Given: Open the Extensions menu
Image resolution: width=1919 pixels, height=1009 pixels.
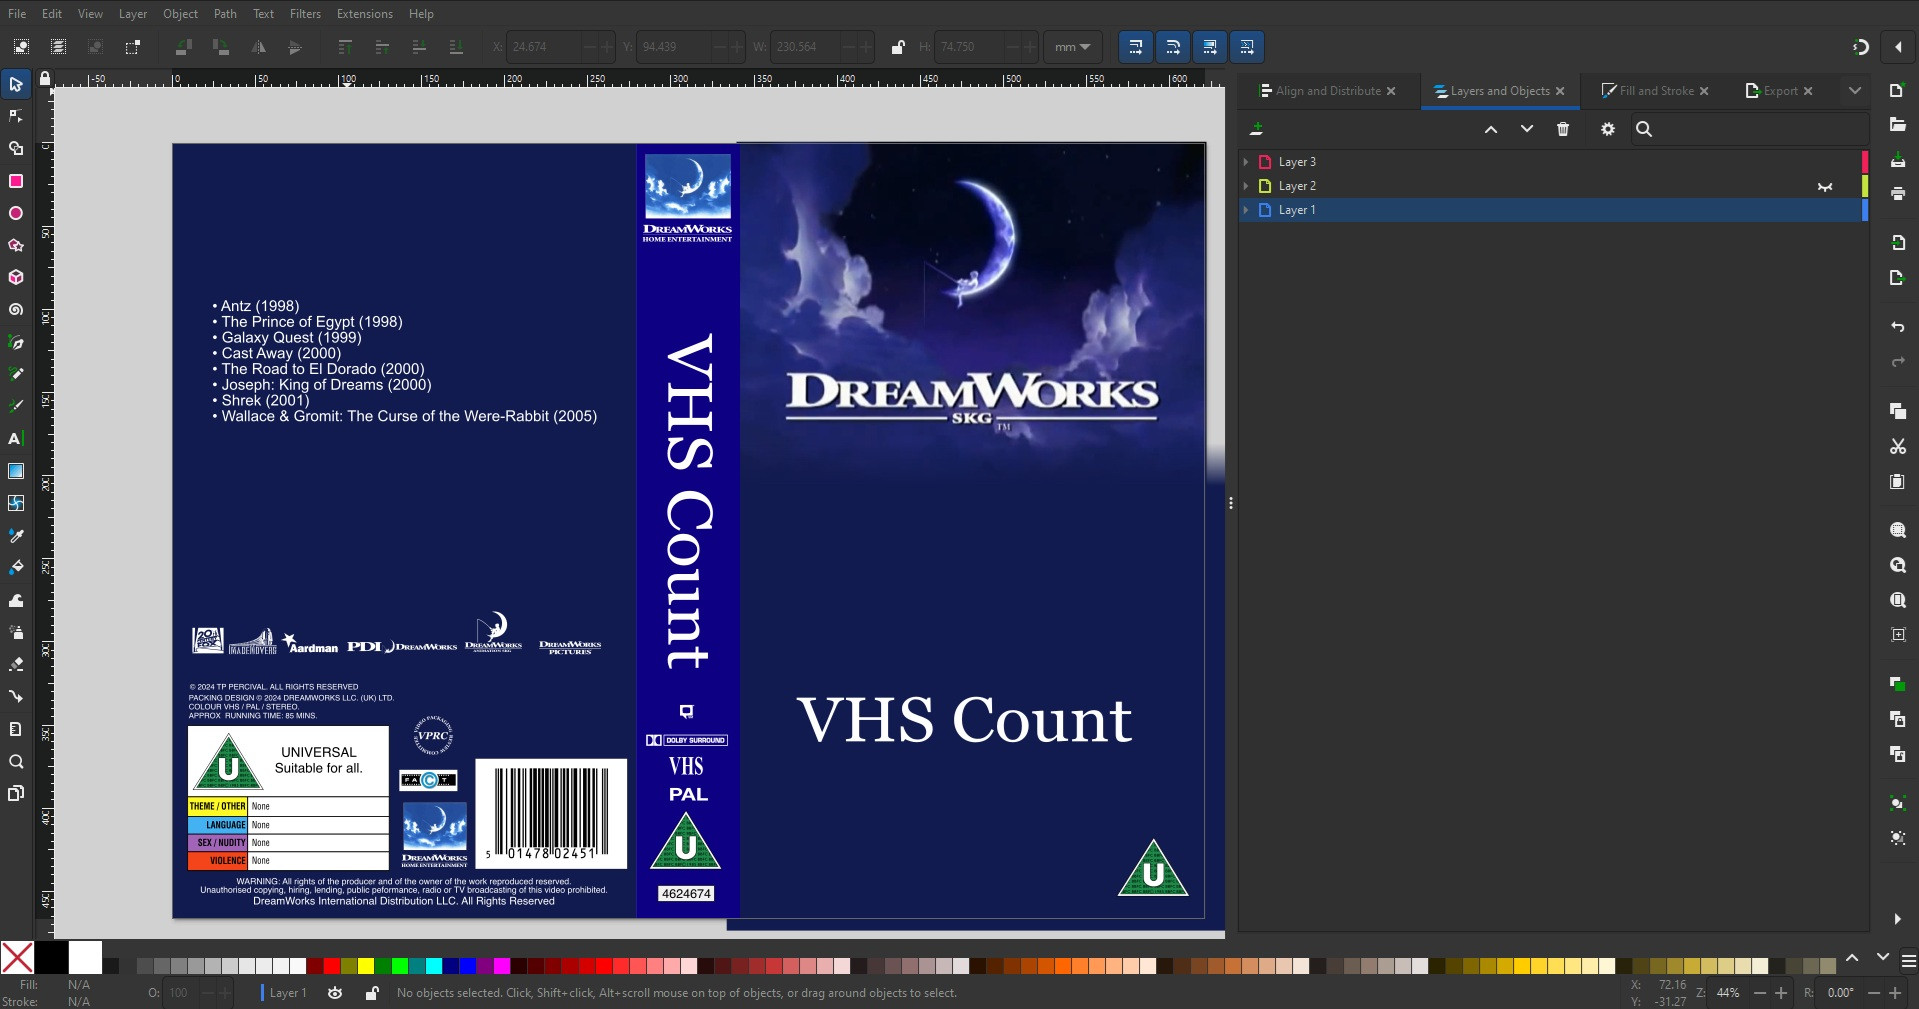Looking at the screenshot, I should tap(364, 14).
